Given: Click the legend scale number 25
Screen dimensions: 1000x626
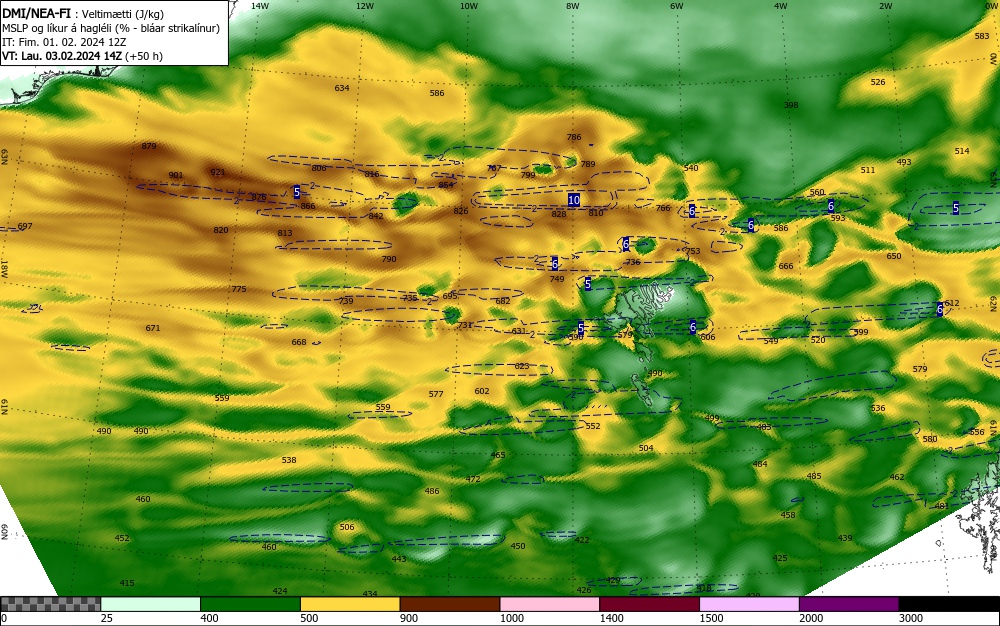Looking at the screenshot, I should click(107, 618).
